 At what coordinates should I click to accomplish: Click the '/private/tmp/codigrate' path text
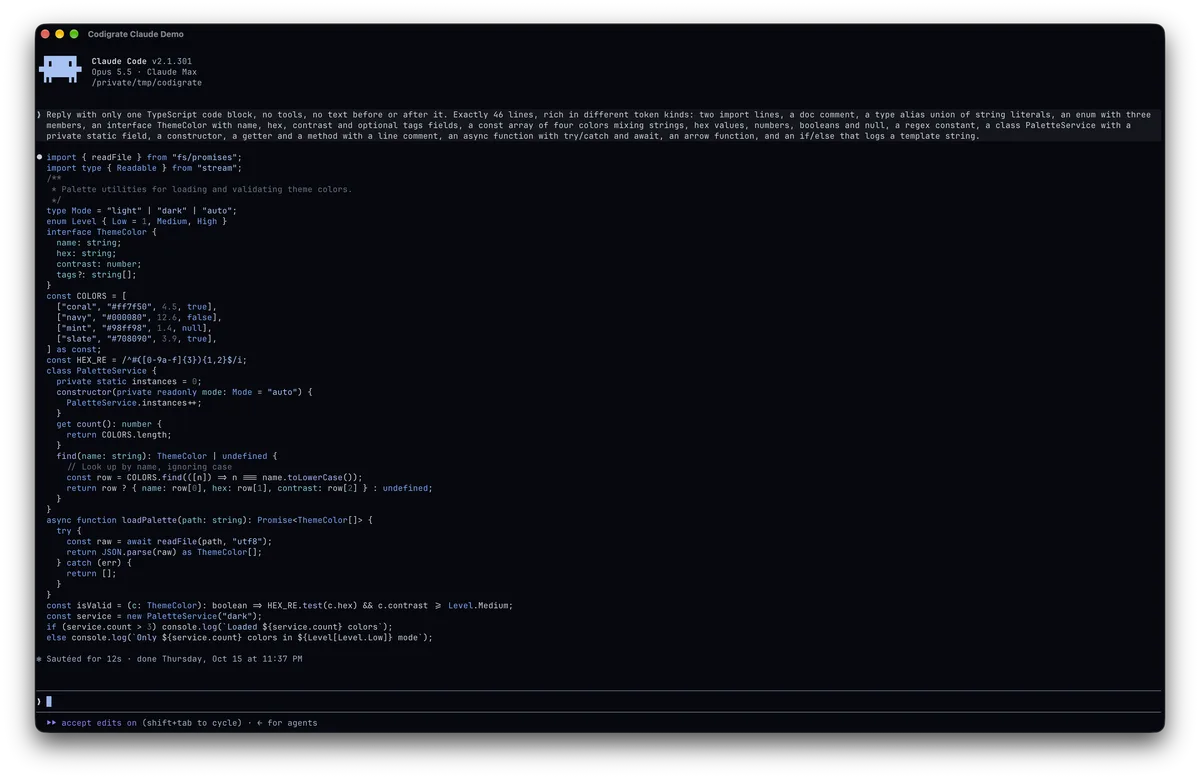coord(147,83)
